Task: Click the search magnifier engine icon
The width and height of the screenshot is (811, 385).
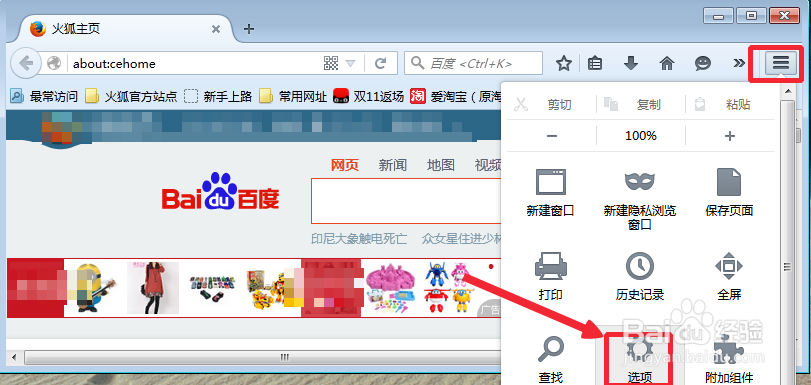Action: point(417,63)
